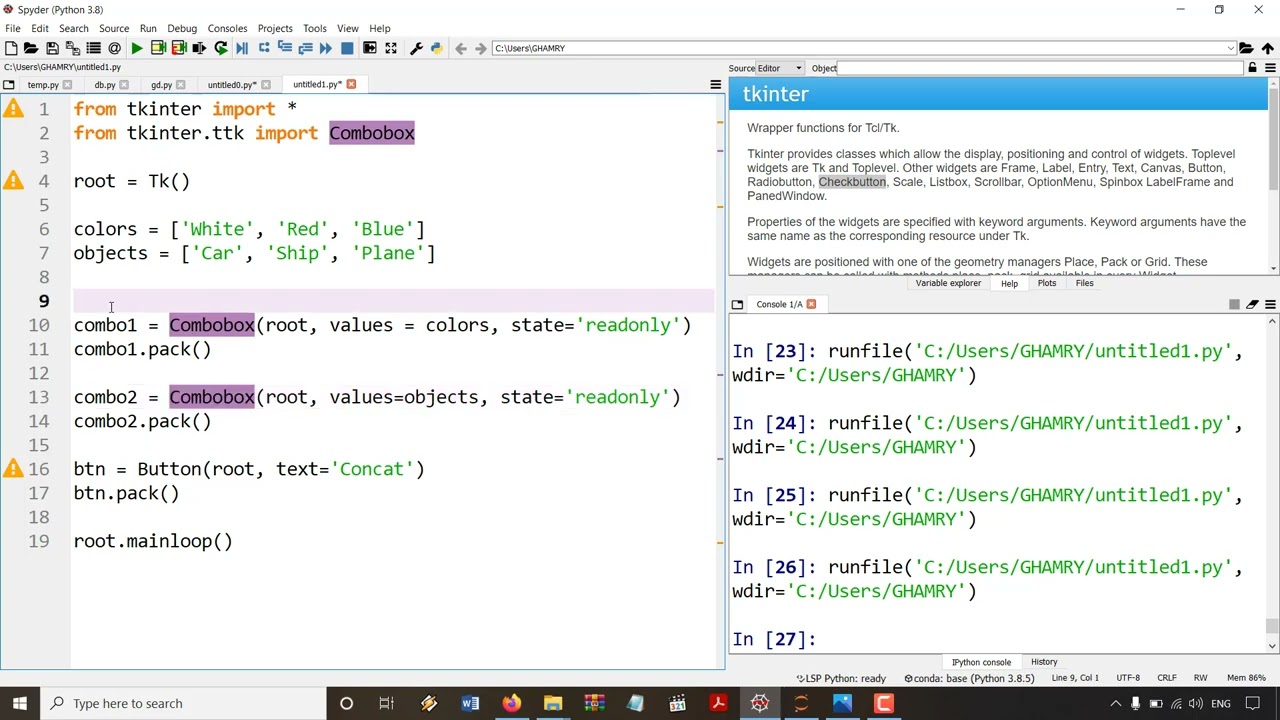
Task: Open the working directory path dropdown arrow
Action: coord(1231,48)
